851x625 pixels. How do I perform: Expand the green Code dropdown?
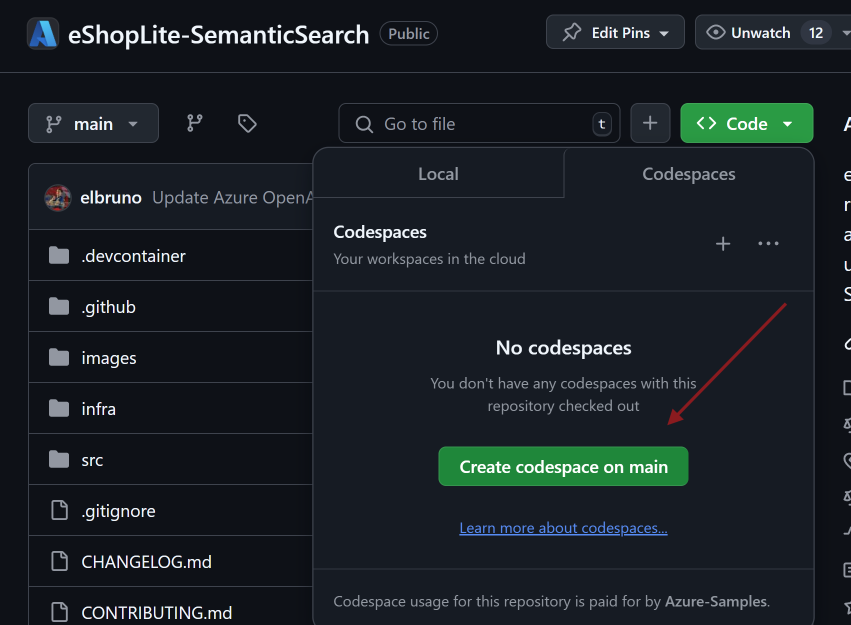746,123
